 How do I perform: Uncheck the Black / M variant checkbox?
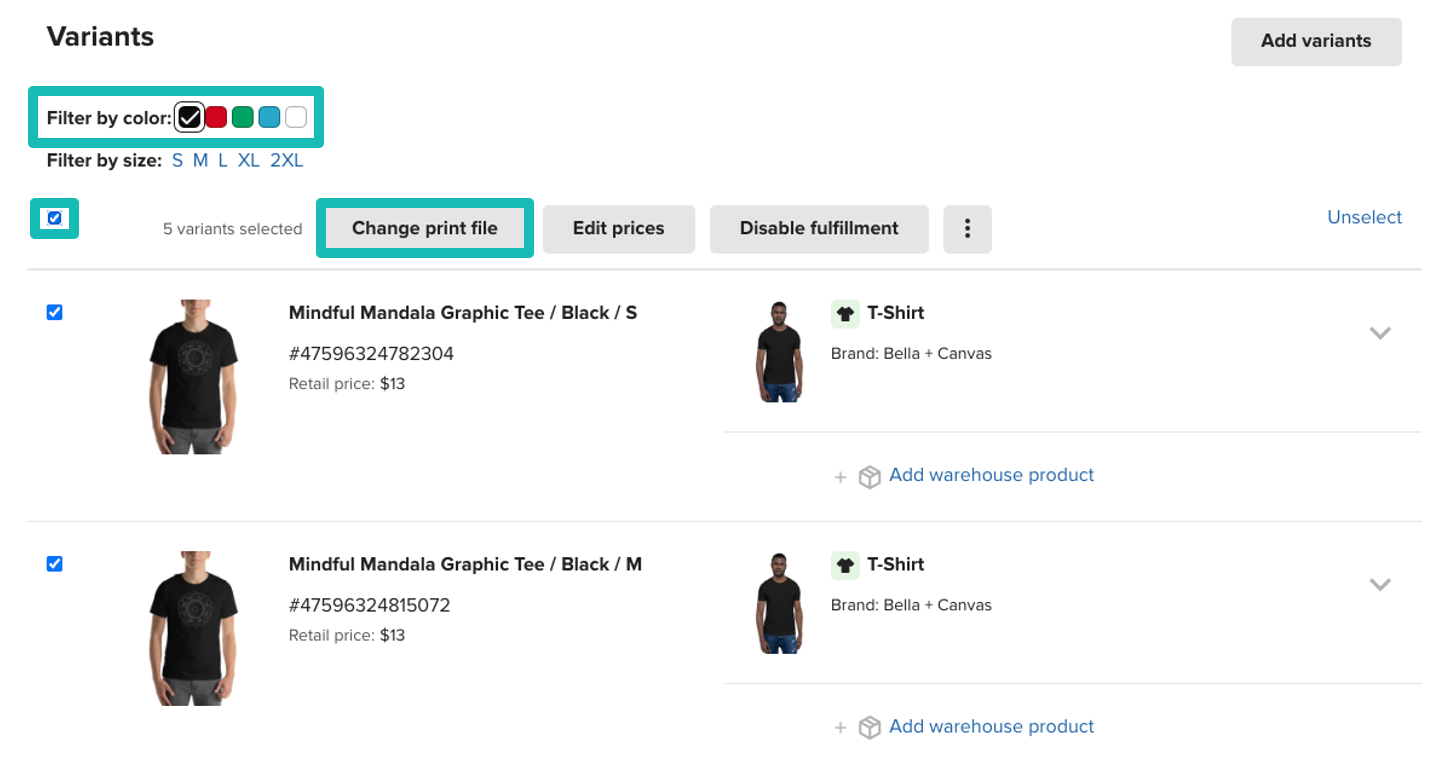tap(55, 564)
